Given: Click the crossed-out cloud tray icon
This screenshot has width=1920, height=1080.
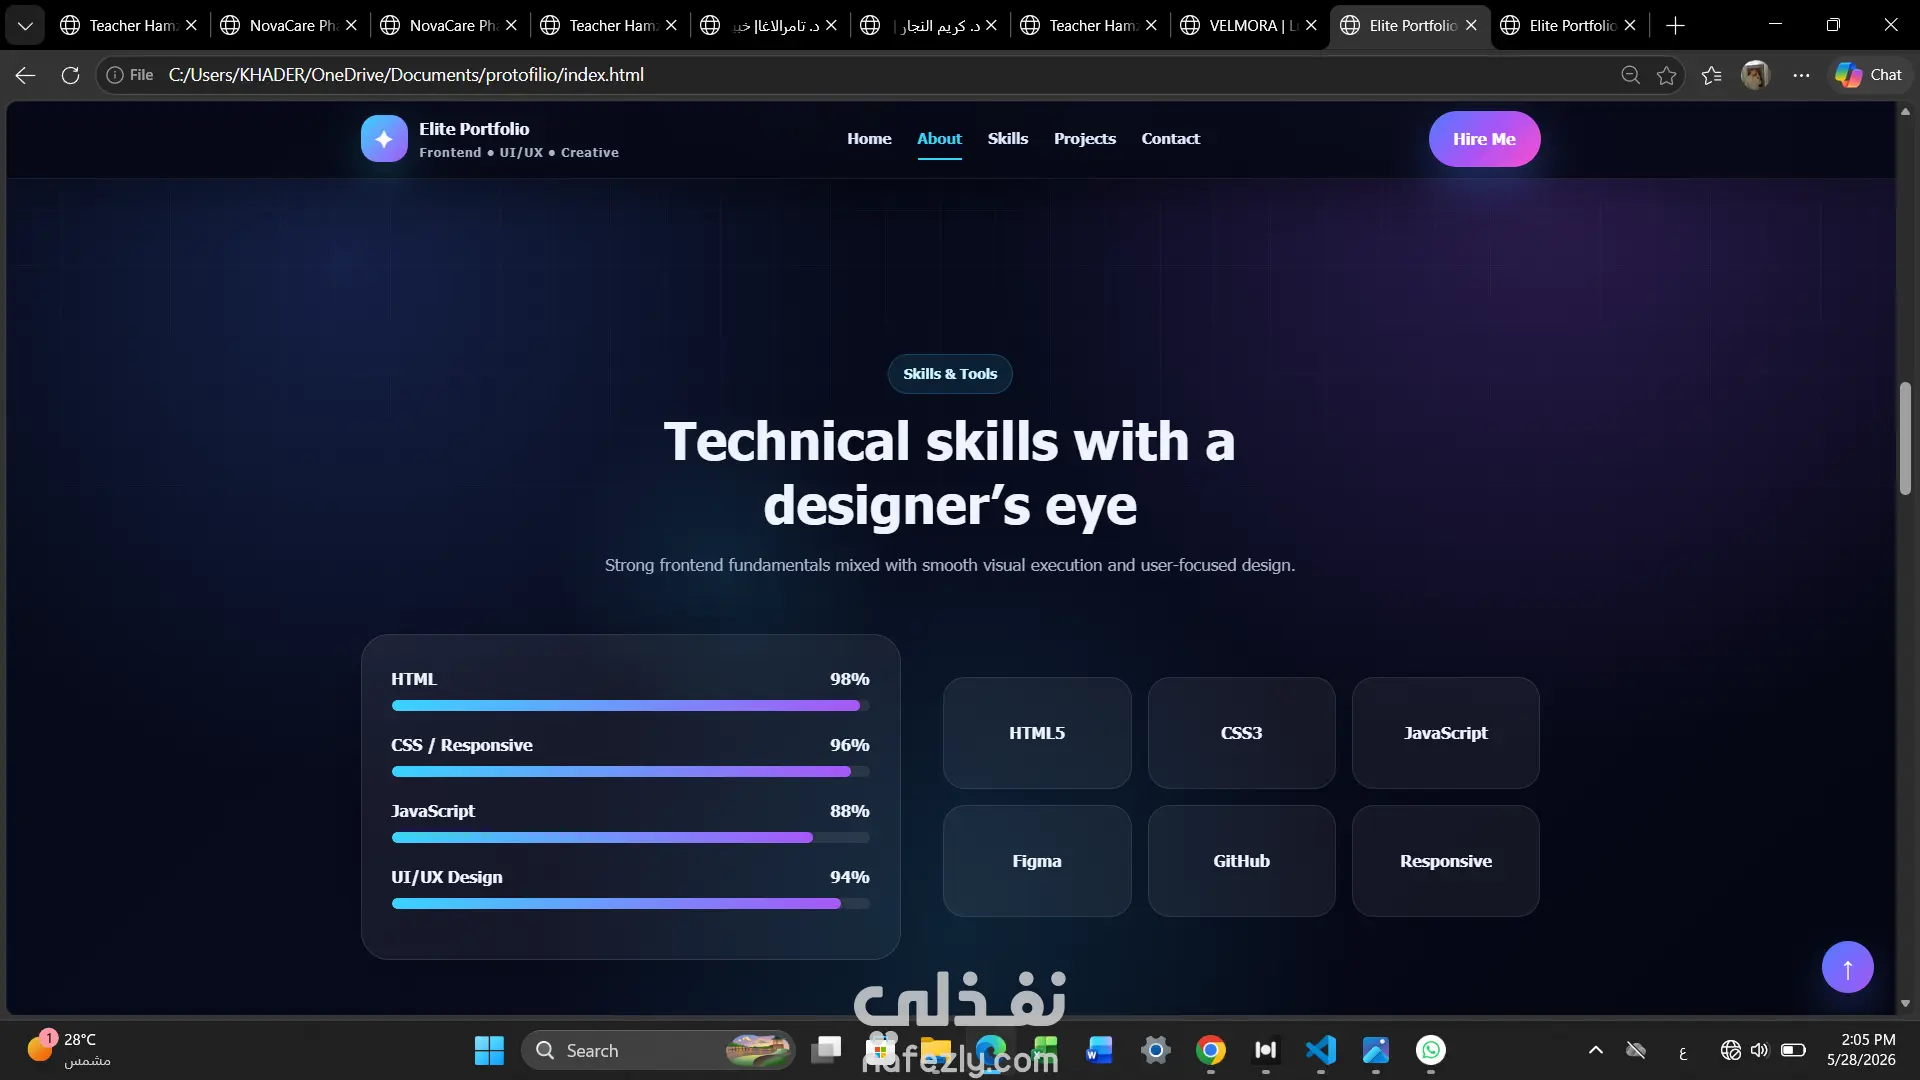Looking at the screenshot, I should (x=1636, y=1050).
